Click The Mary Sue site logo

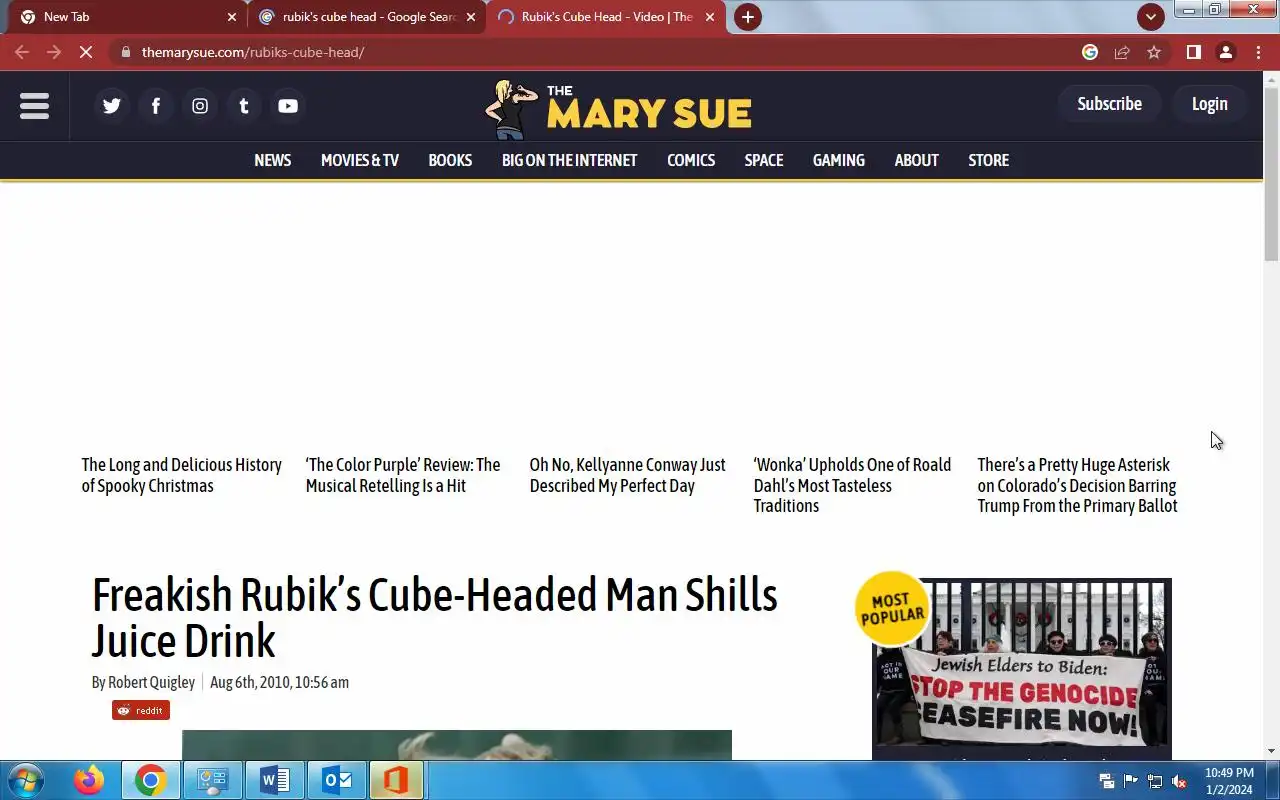pos(618,108)
